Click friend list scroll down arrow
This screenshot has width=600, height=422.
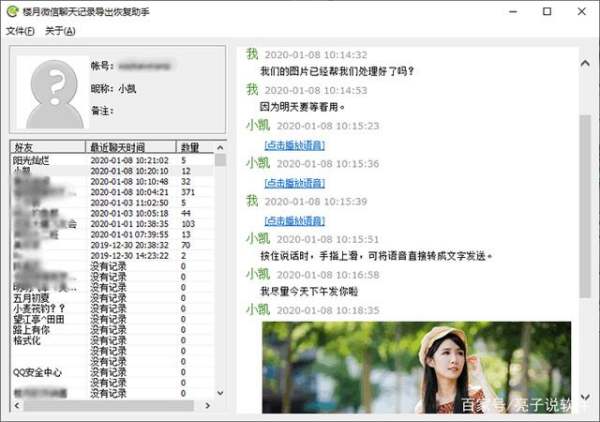point(220,393)
